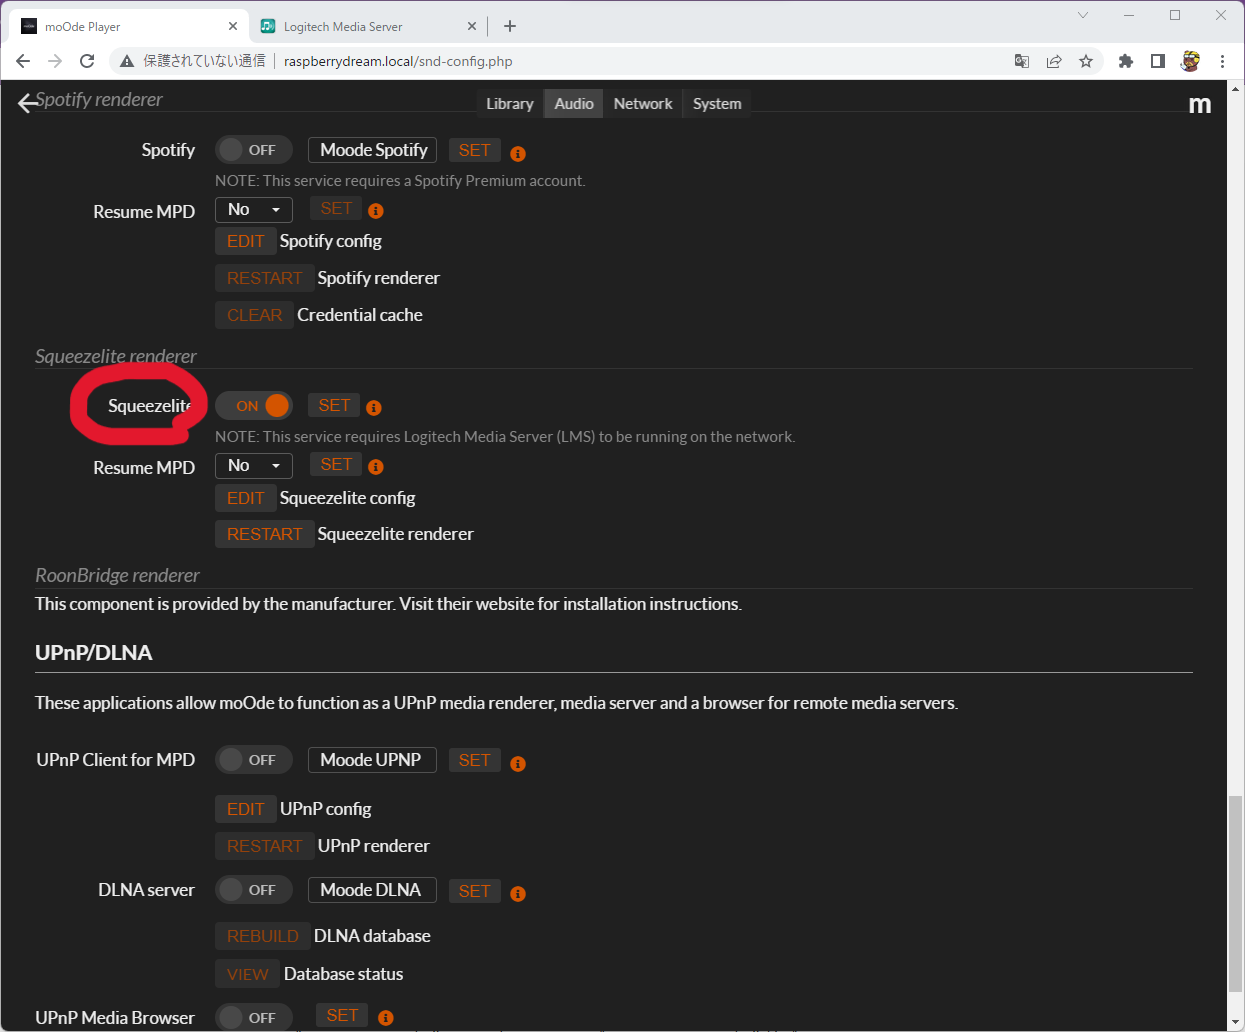
Task: Click CLEAR Credential cache
Action: 254,315
